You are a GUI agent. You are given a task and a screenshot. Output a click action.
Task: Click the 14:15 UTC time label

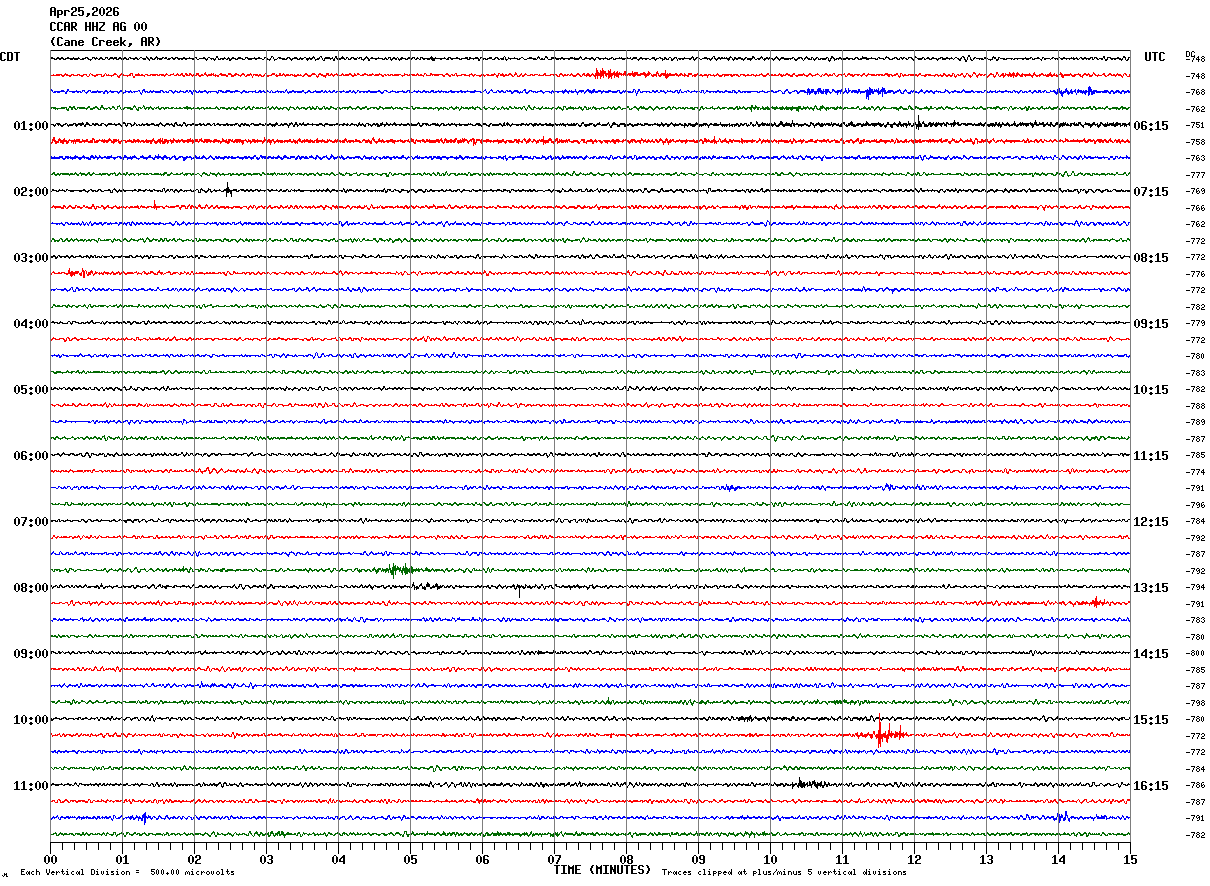1152,654
